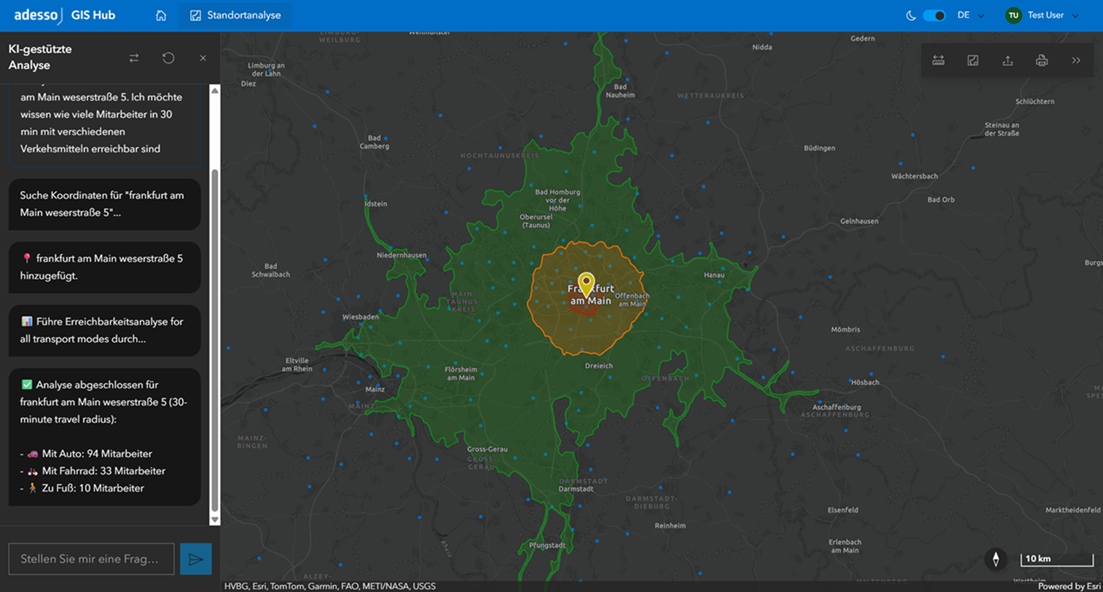
Task: Click the export/upload map icon
Action: [1007, 60]
